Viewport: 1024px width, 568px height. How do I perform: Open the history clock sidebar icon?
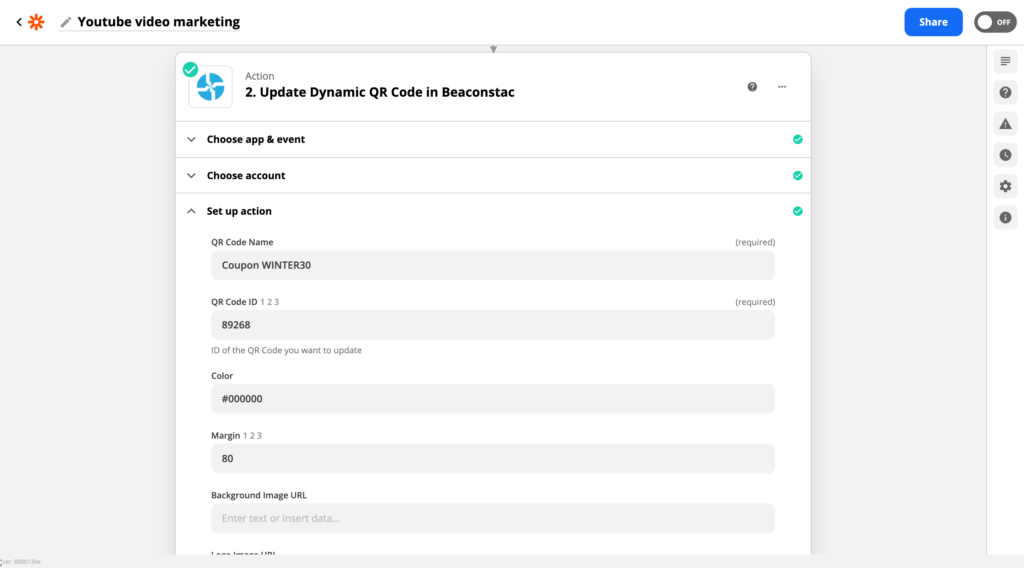point(1005,155)
